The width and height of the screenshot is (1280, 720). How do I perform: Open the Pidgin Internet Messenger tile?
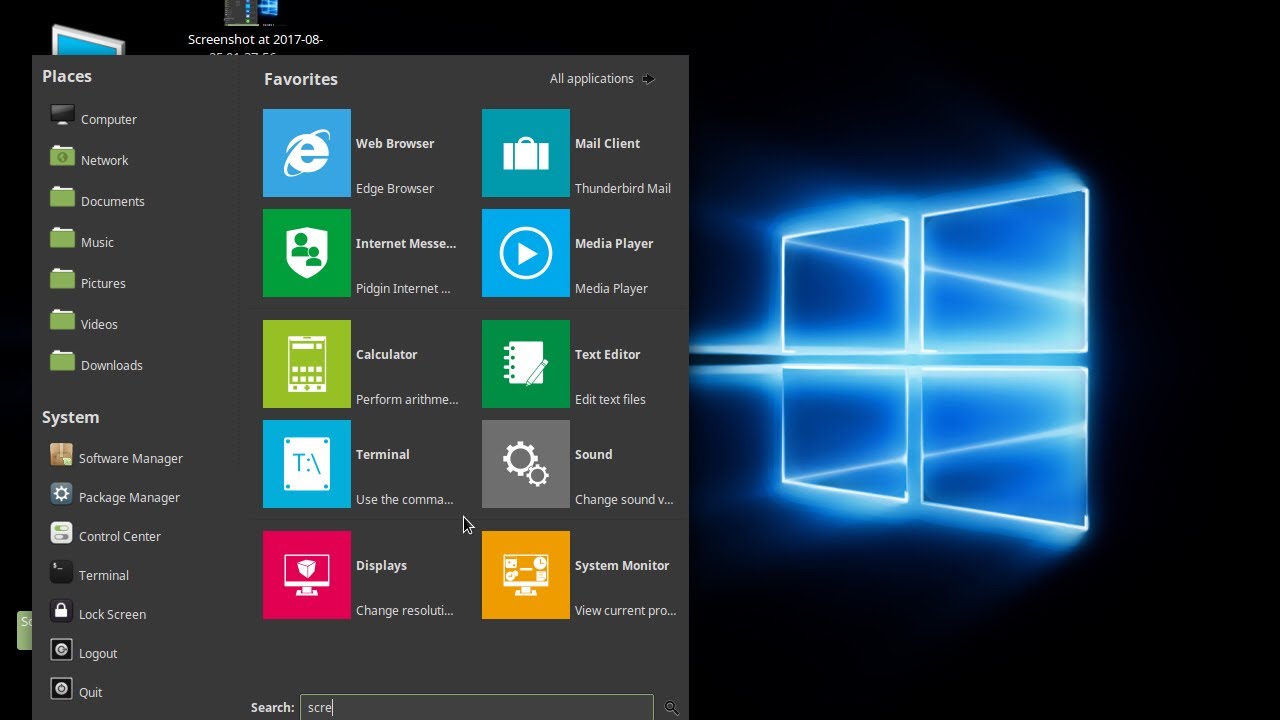pos(307,253)
